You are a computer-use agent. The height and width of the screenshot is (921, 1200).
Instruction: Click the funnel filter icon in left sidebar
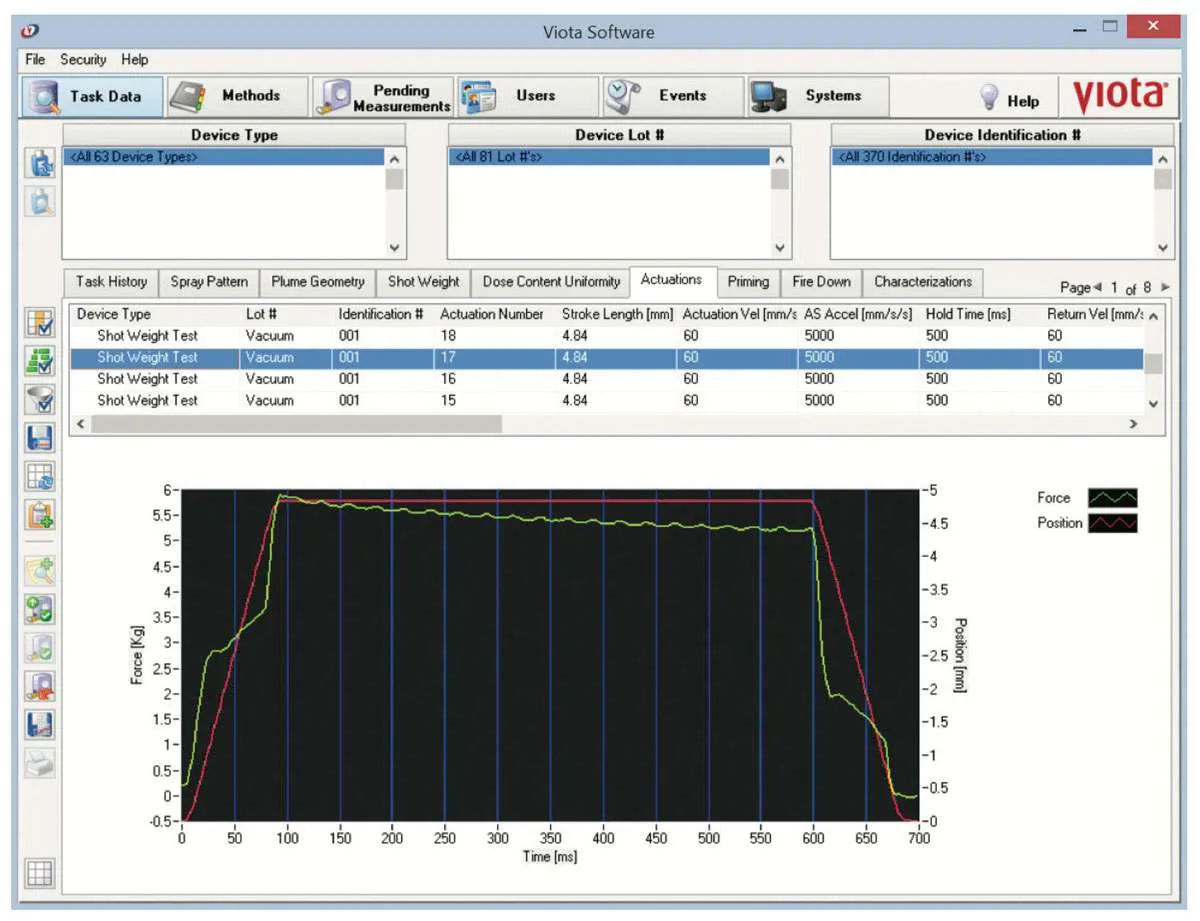tap(40, 401)
